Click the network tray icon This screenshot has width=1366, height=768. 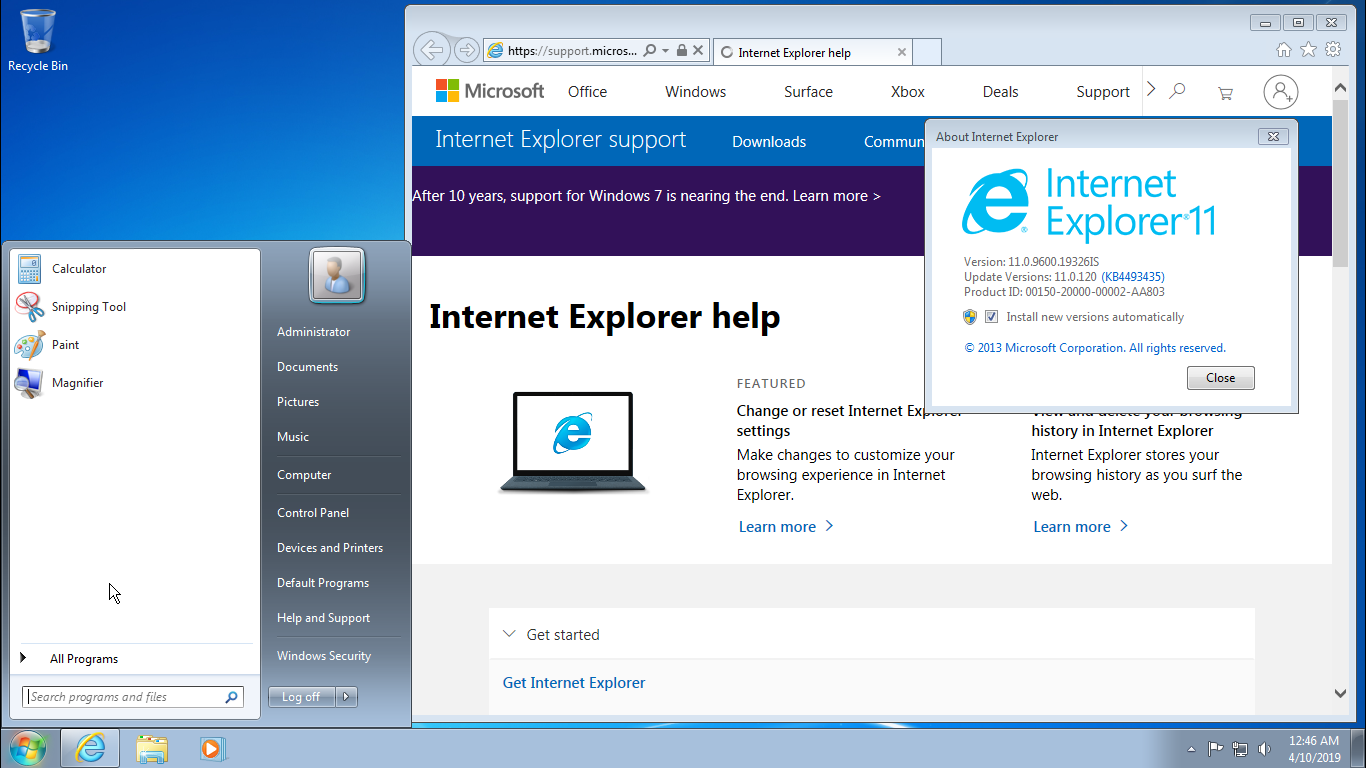pos(1240,748)
